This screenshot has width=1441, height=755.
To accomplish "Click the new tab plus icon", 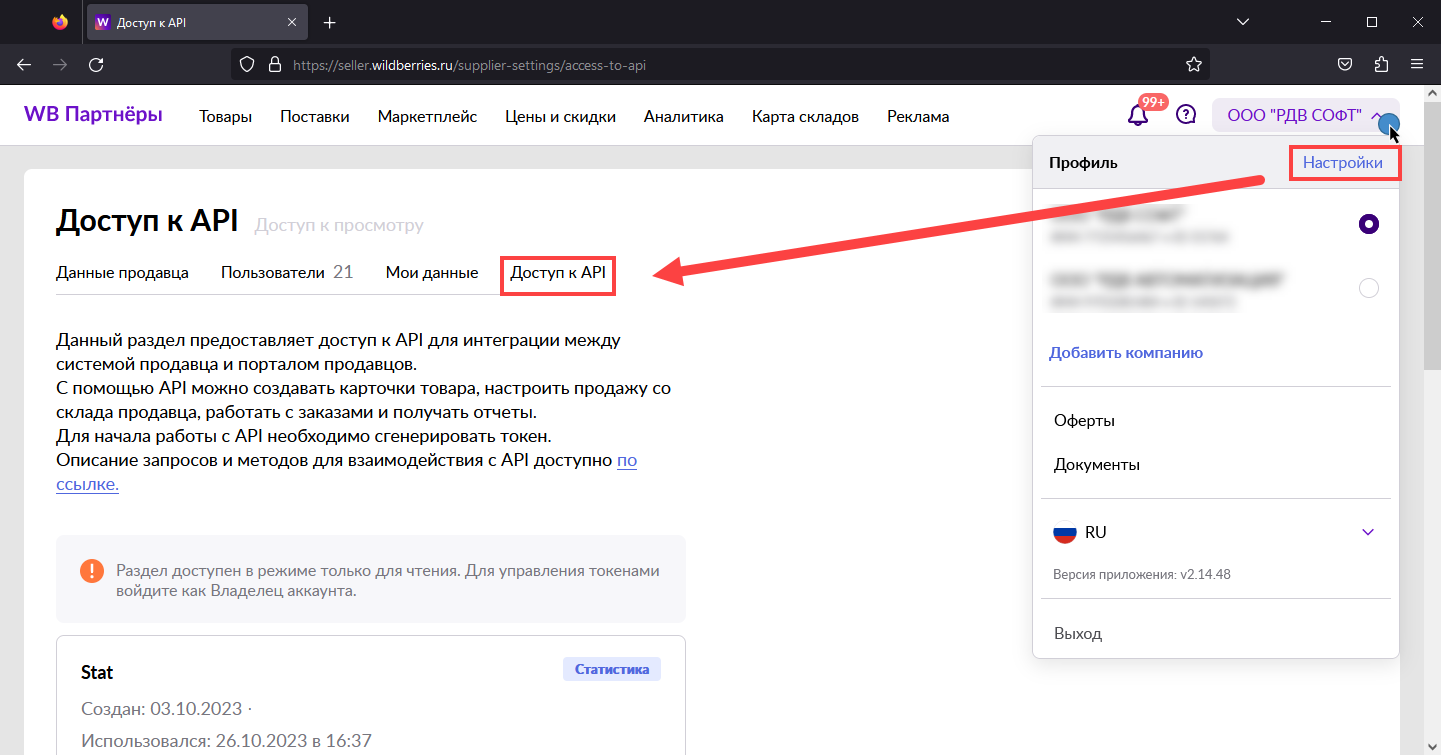I will click(330, 22).
